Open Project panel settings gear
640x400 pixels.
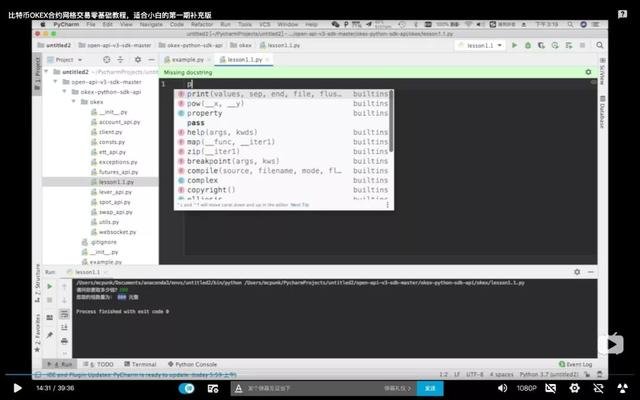138,60
